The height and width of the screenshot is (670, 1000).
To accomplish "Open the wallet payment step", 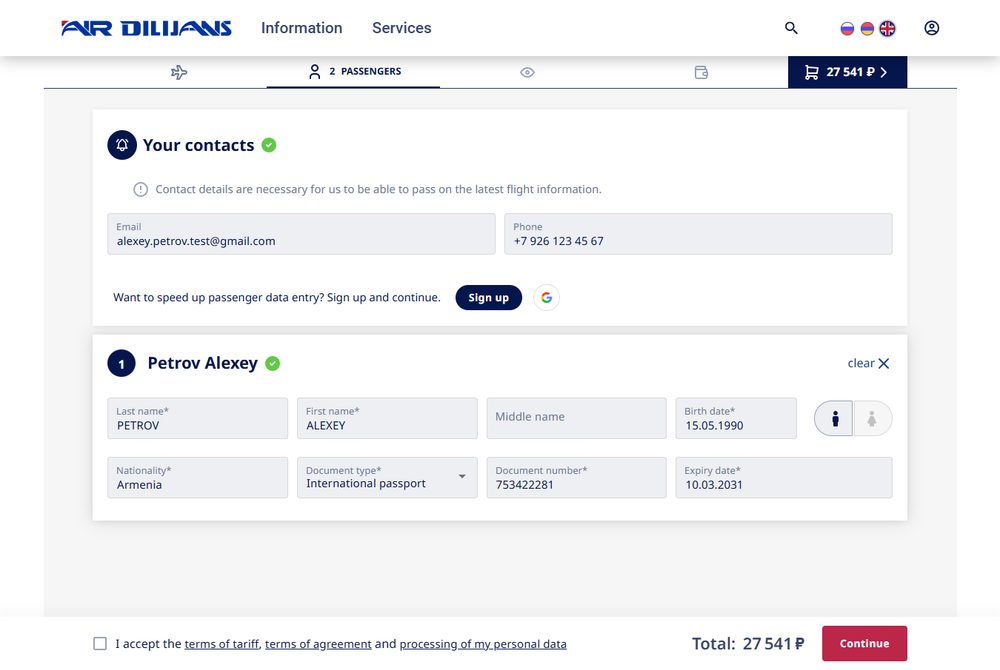I will [x=701, y=72].
